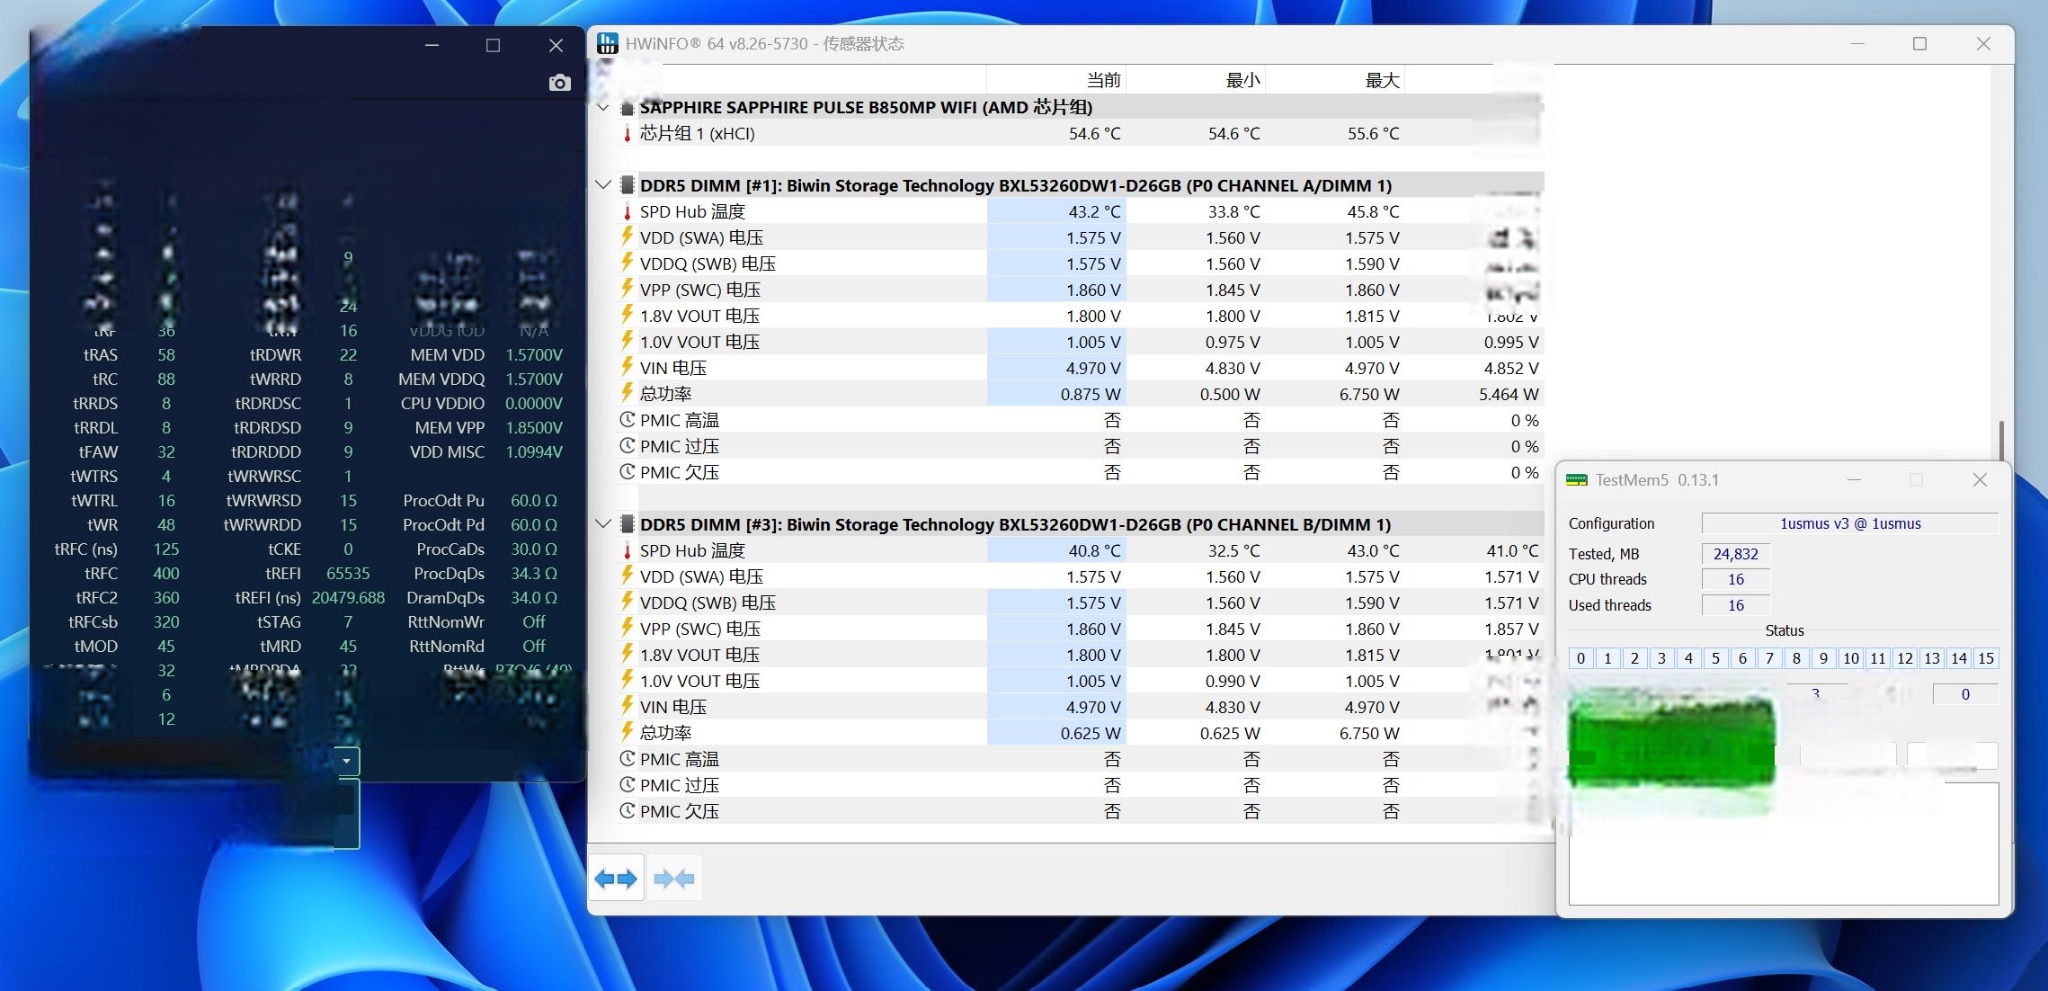Maximize the HWiNFO sensor status window
2048x991 pixels.
tap(1920, 44)
